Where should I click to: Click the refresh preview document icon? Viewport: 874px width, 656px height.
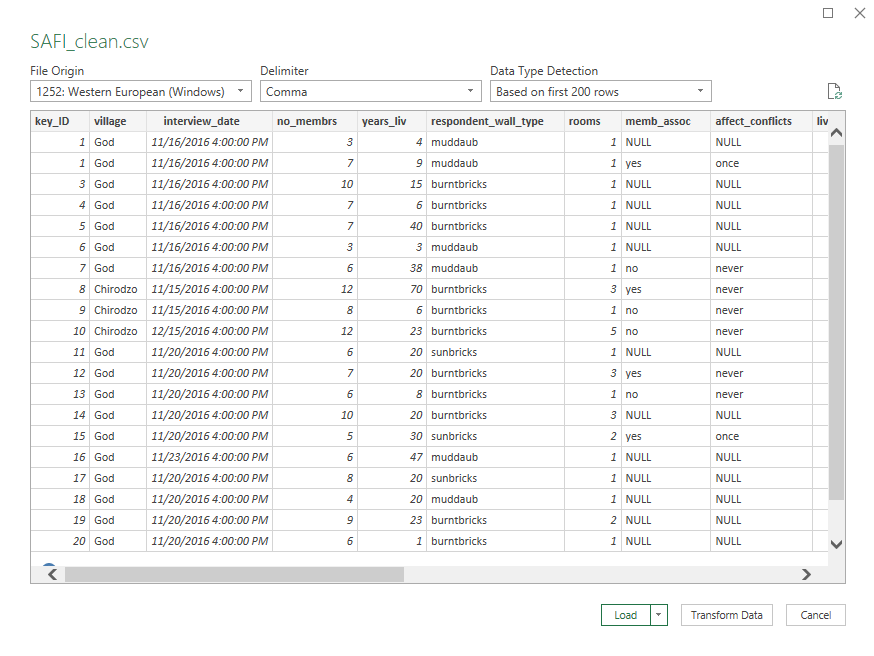[834, 91]
